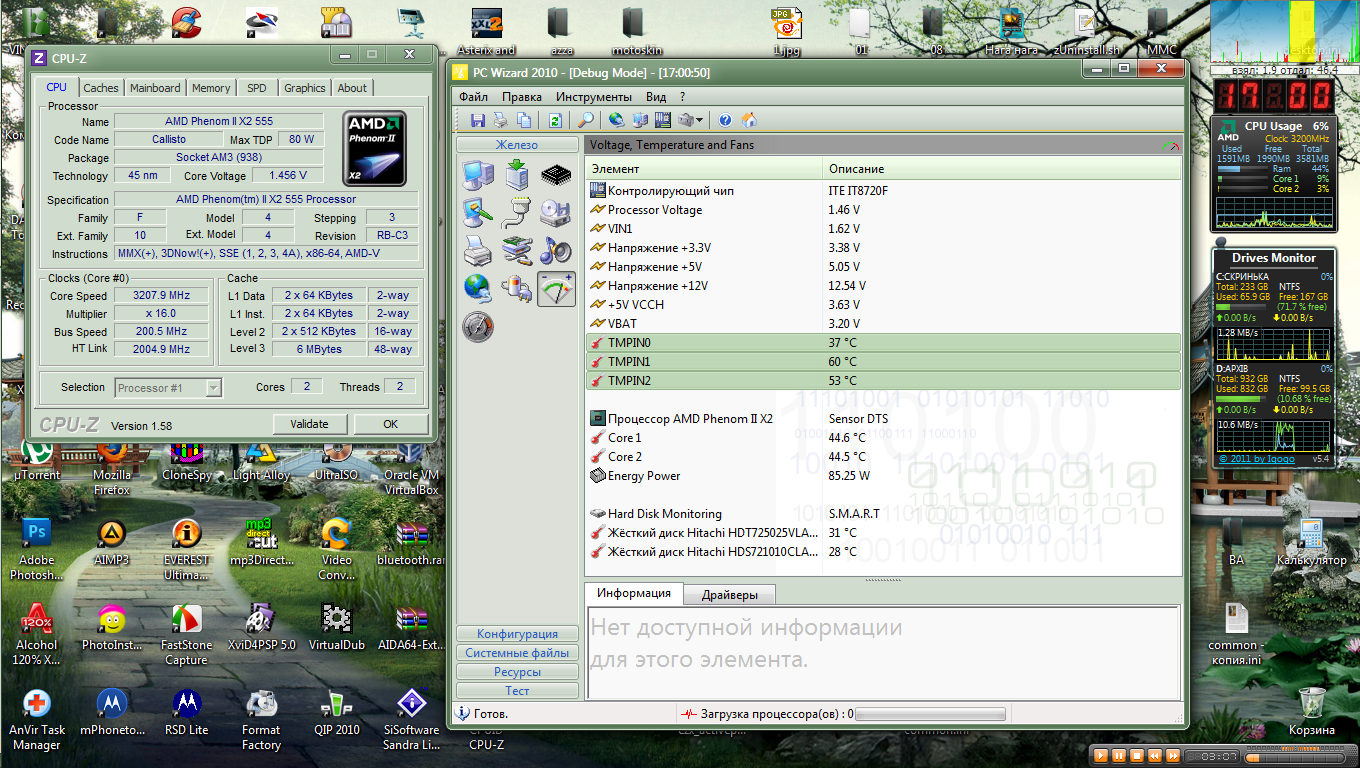The image size is (1360, 768).
Task: Select the Mainboard icon with green arrow
Action: pyautogui.click(x=516, y=175)
